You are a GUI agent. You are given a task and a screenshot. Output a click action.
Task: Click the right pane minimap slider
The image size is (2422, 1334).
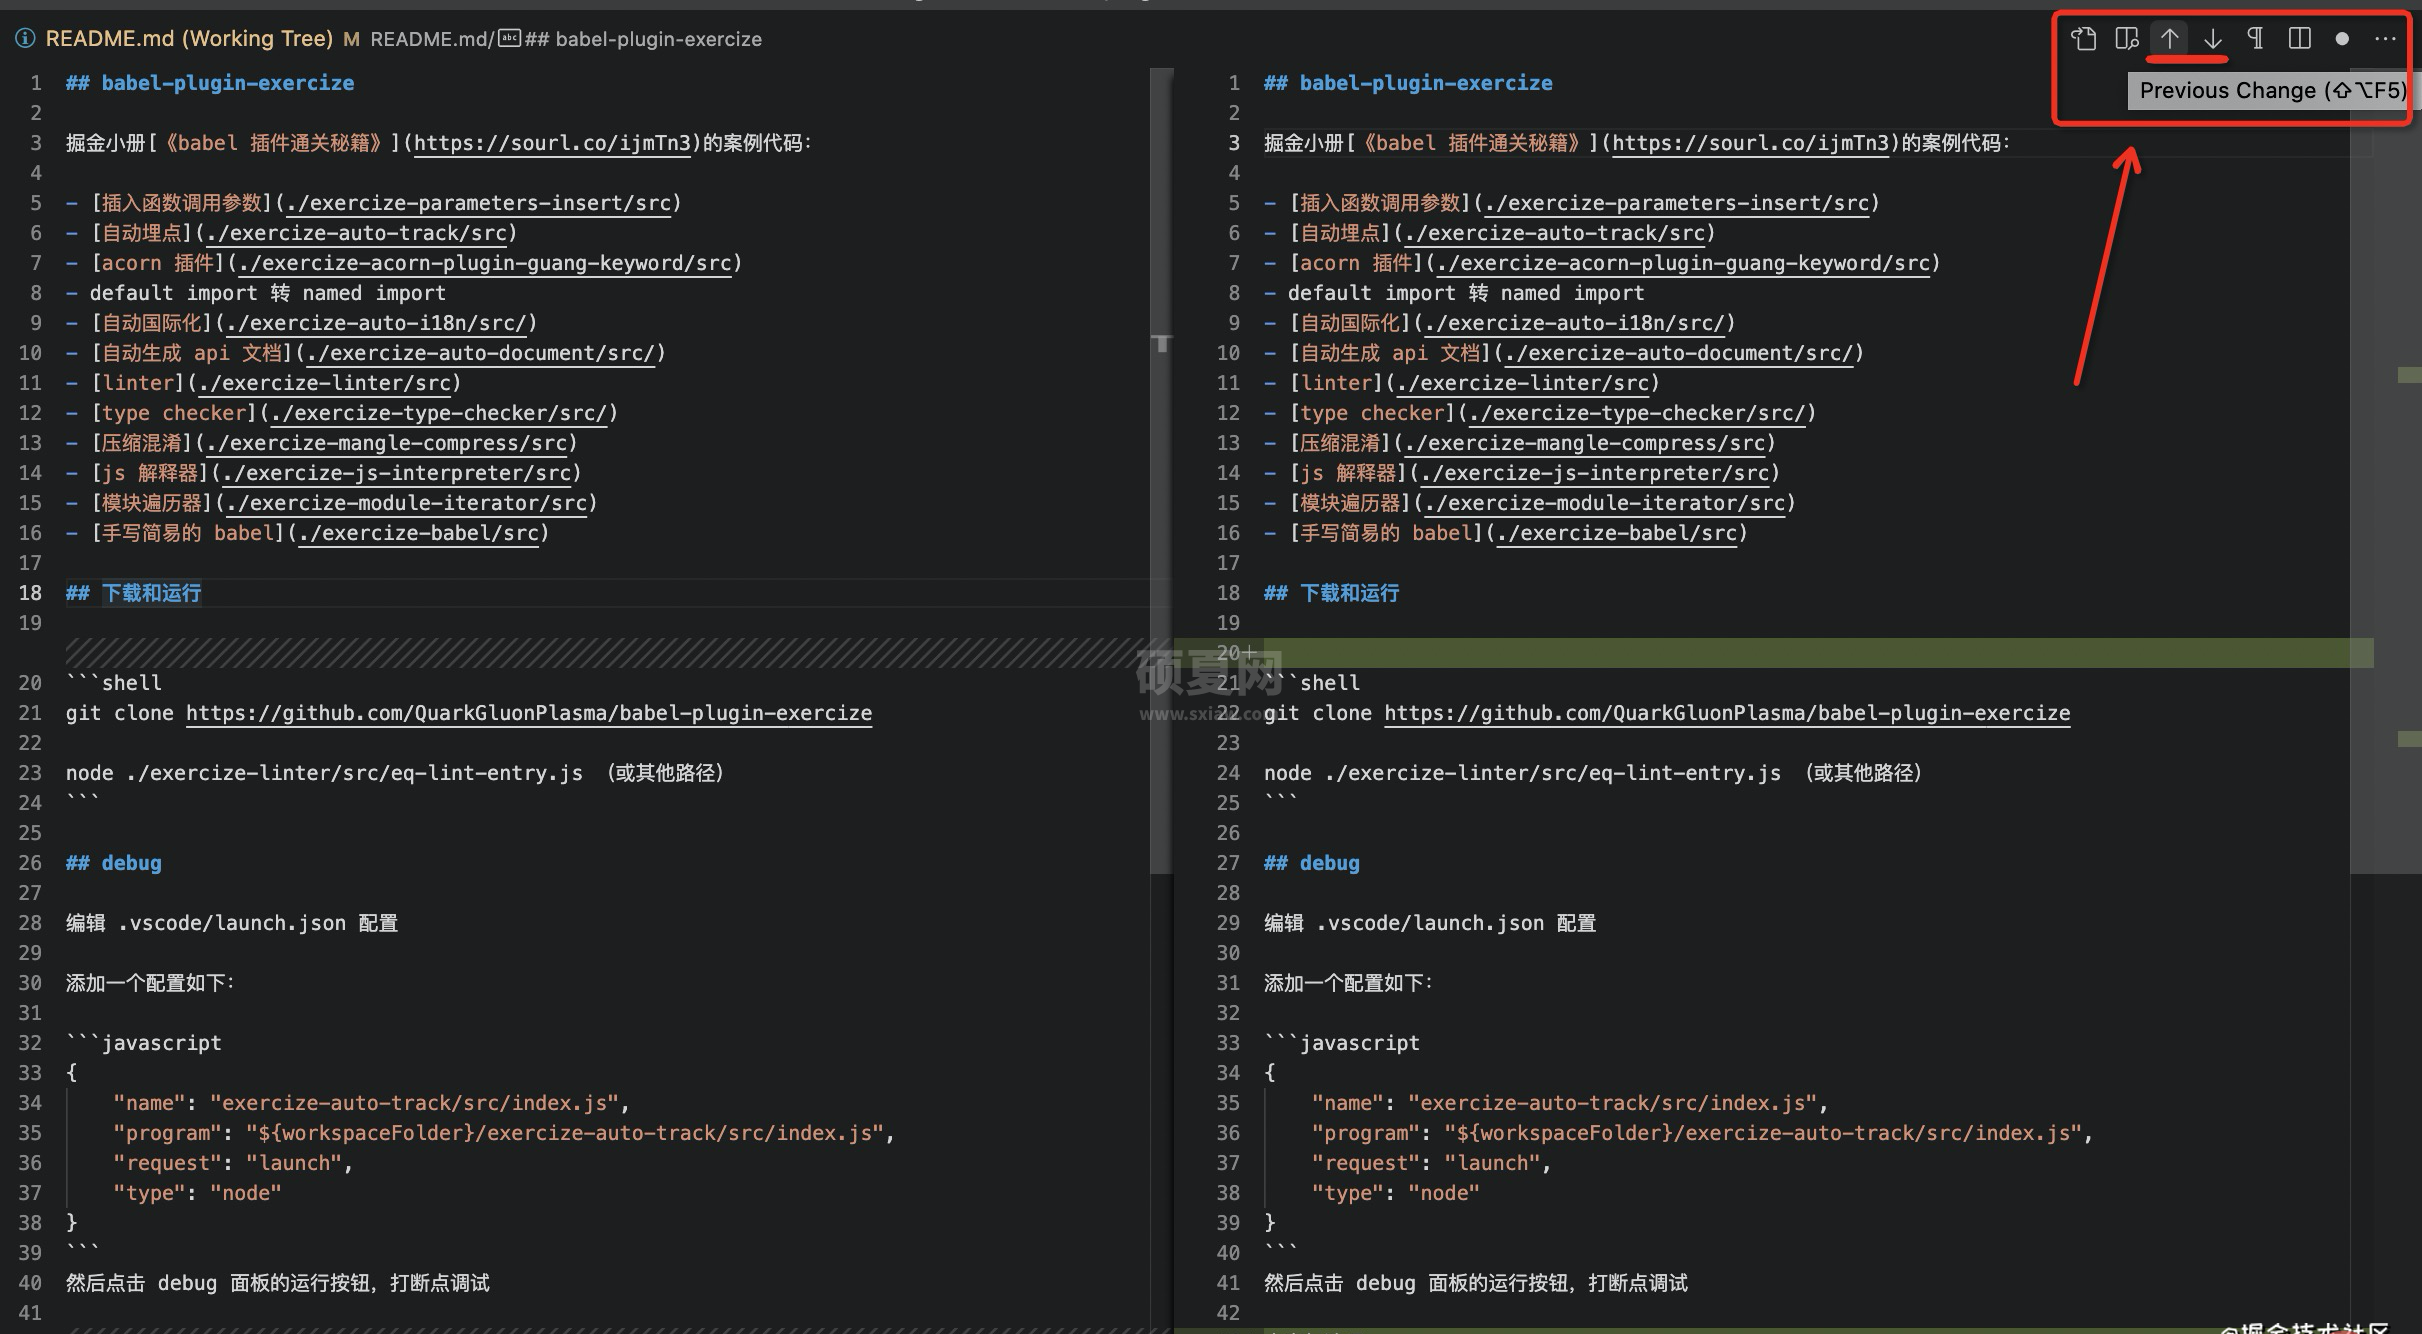click(x=2385, y=470)
